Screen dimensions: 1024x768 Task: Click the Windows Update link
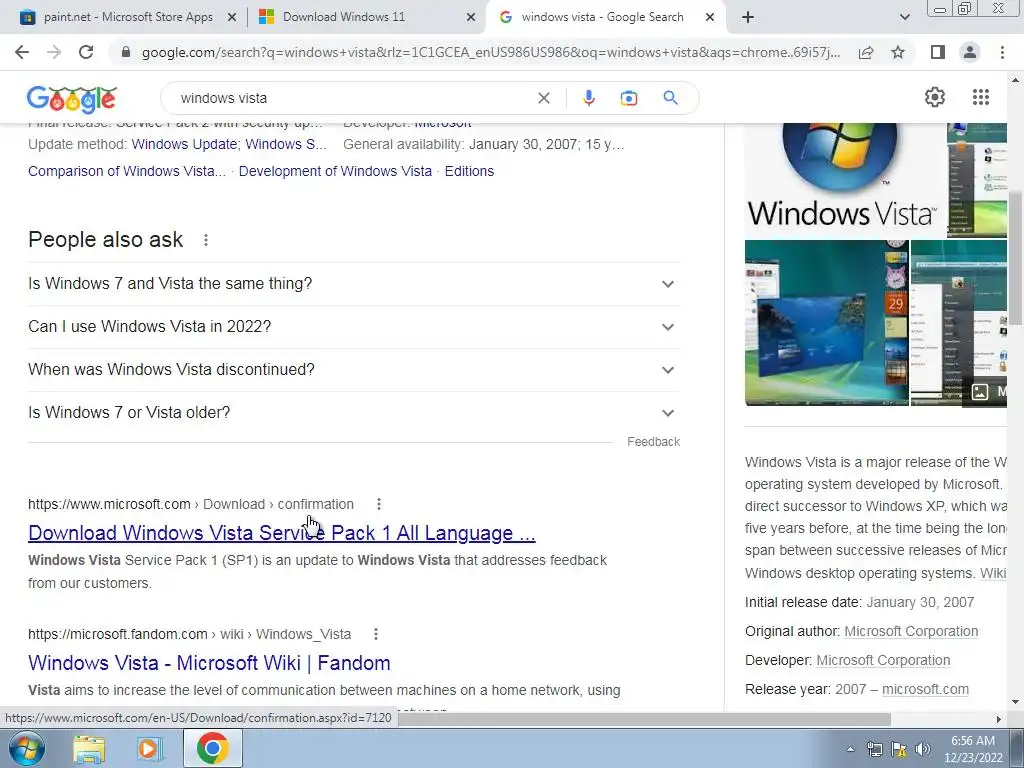(x=185, y=144)
